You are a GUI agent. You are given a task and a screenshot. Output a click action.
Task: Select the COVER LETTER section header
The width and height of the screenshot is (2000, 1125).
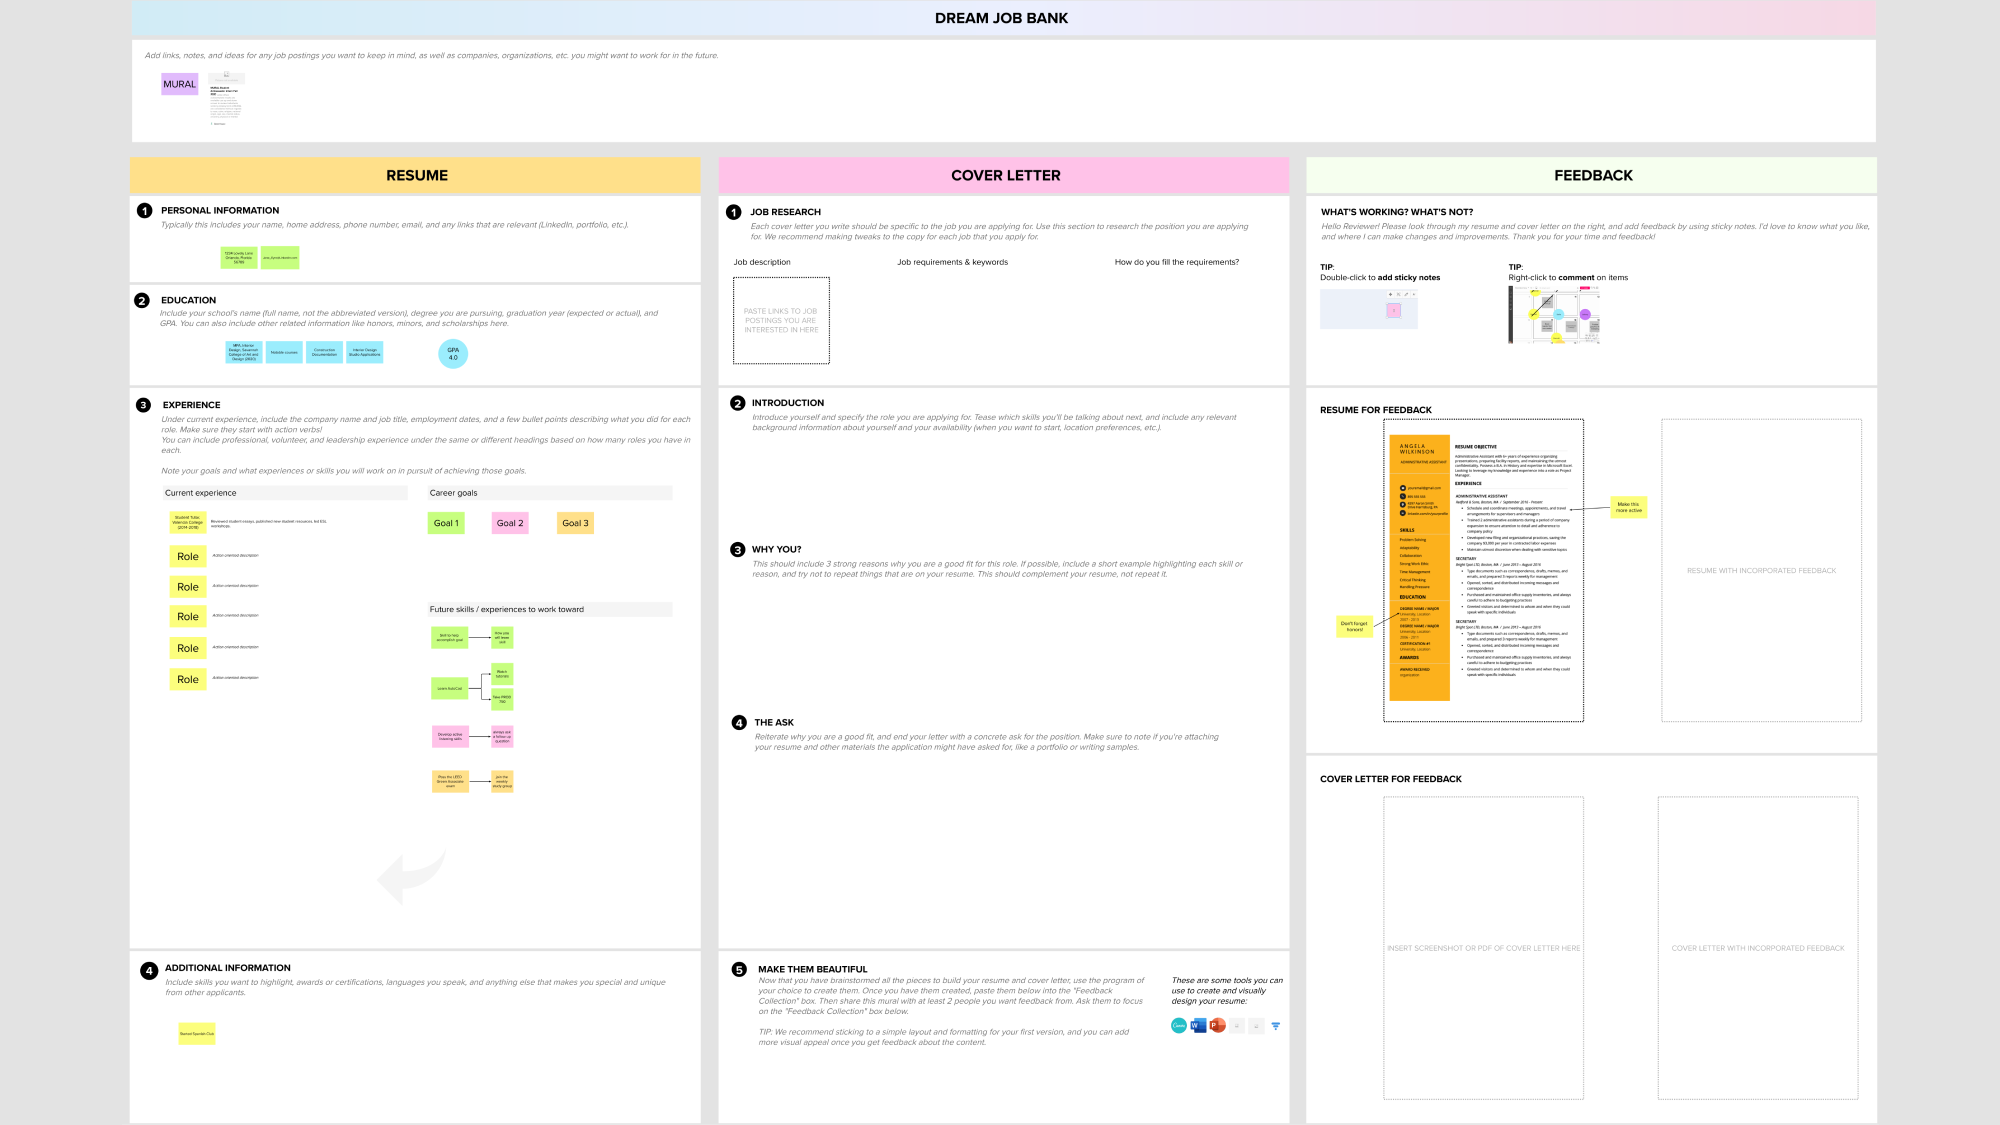coord(1004,175)
